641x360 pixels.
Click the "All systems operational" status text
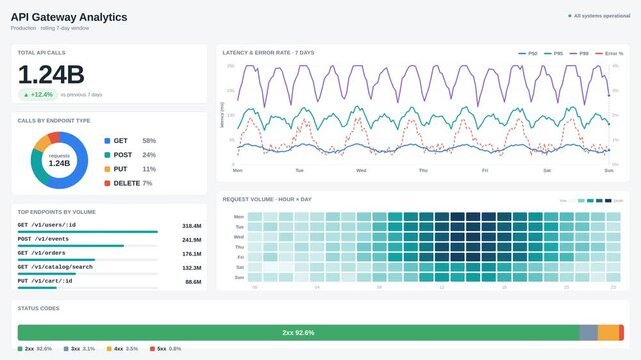(x=602, y=16)
